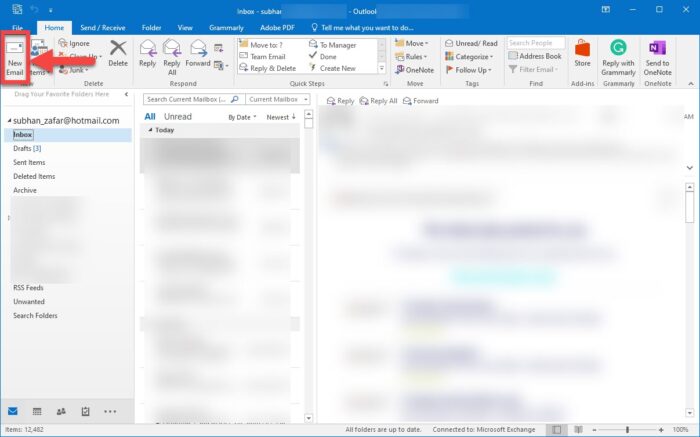The width and height of the screenshot is (700, 437).
Task: Collapse the ribbon with the caret arrow
Action: 691,83
